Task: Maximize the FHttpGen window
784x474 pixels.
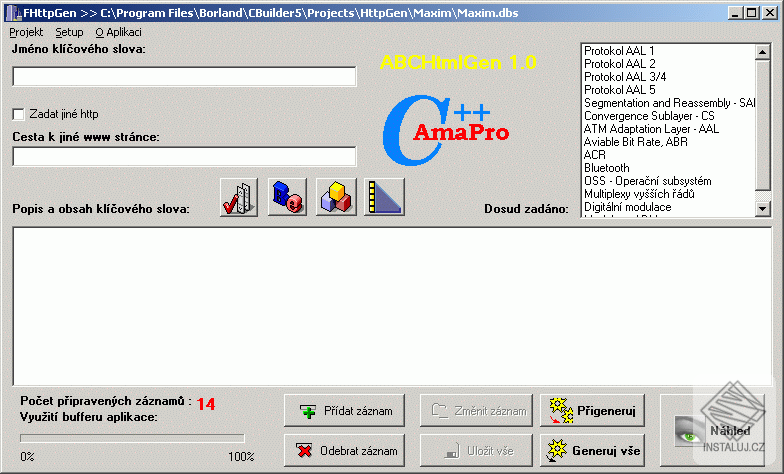Action: [x=751, y=13]
